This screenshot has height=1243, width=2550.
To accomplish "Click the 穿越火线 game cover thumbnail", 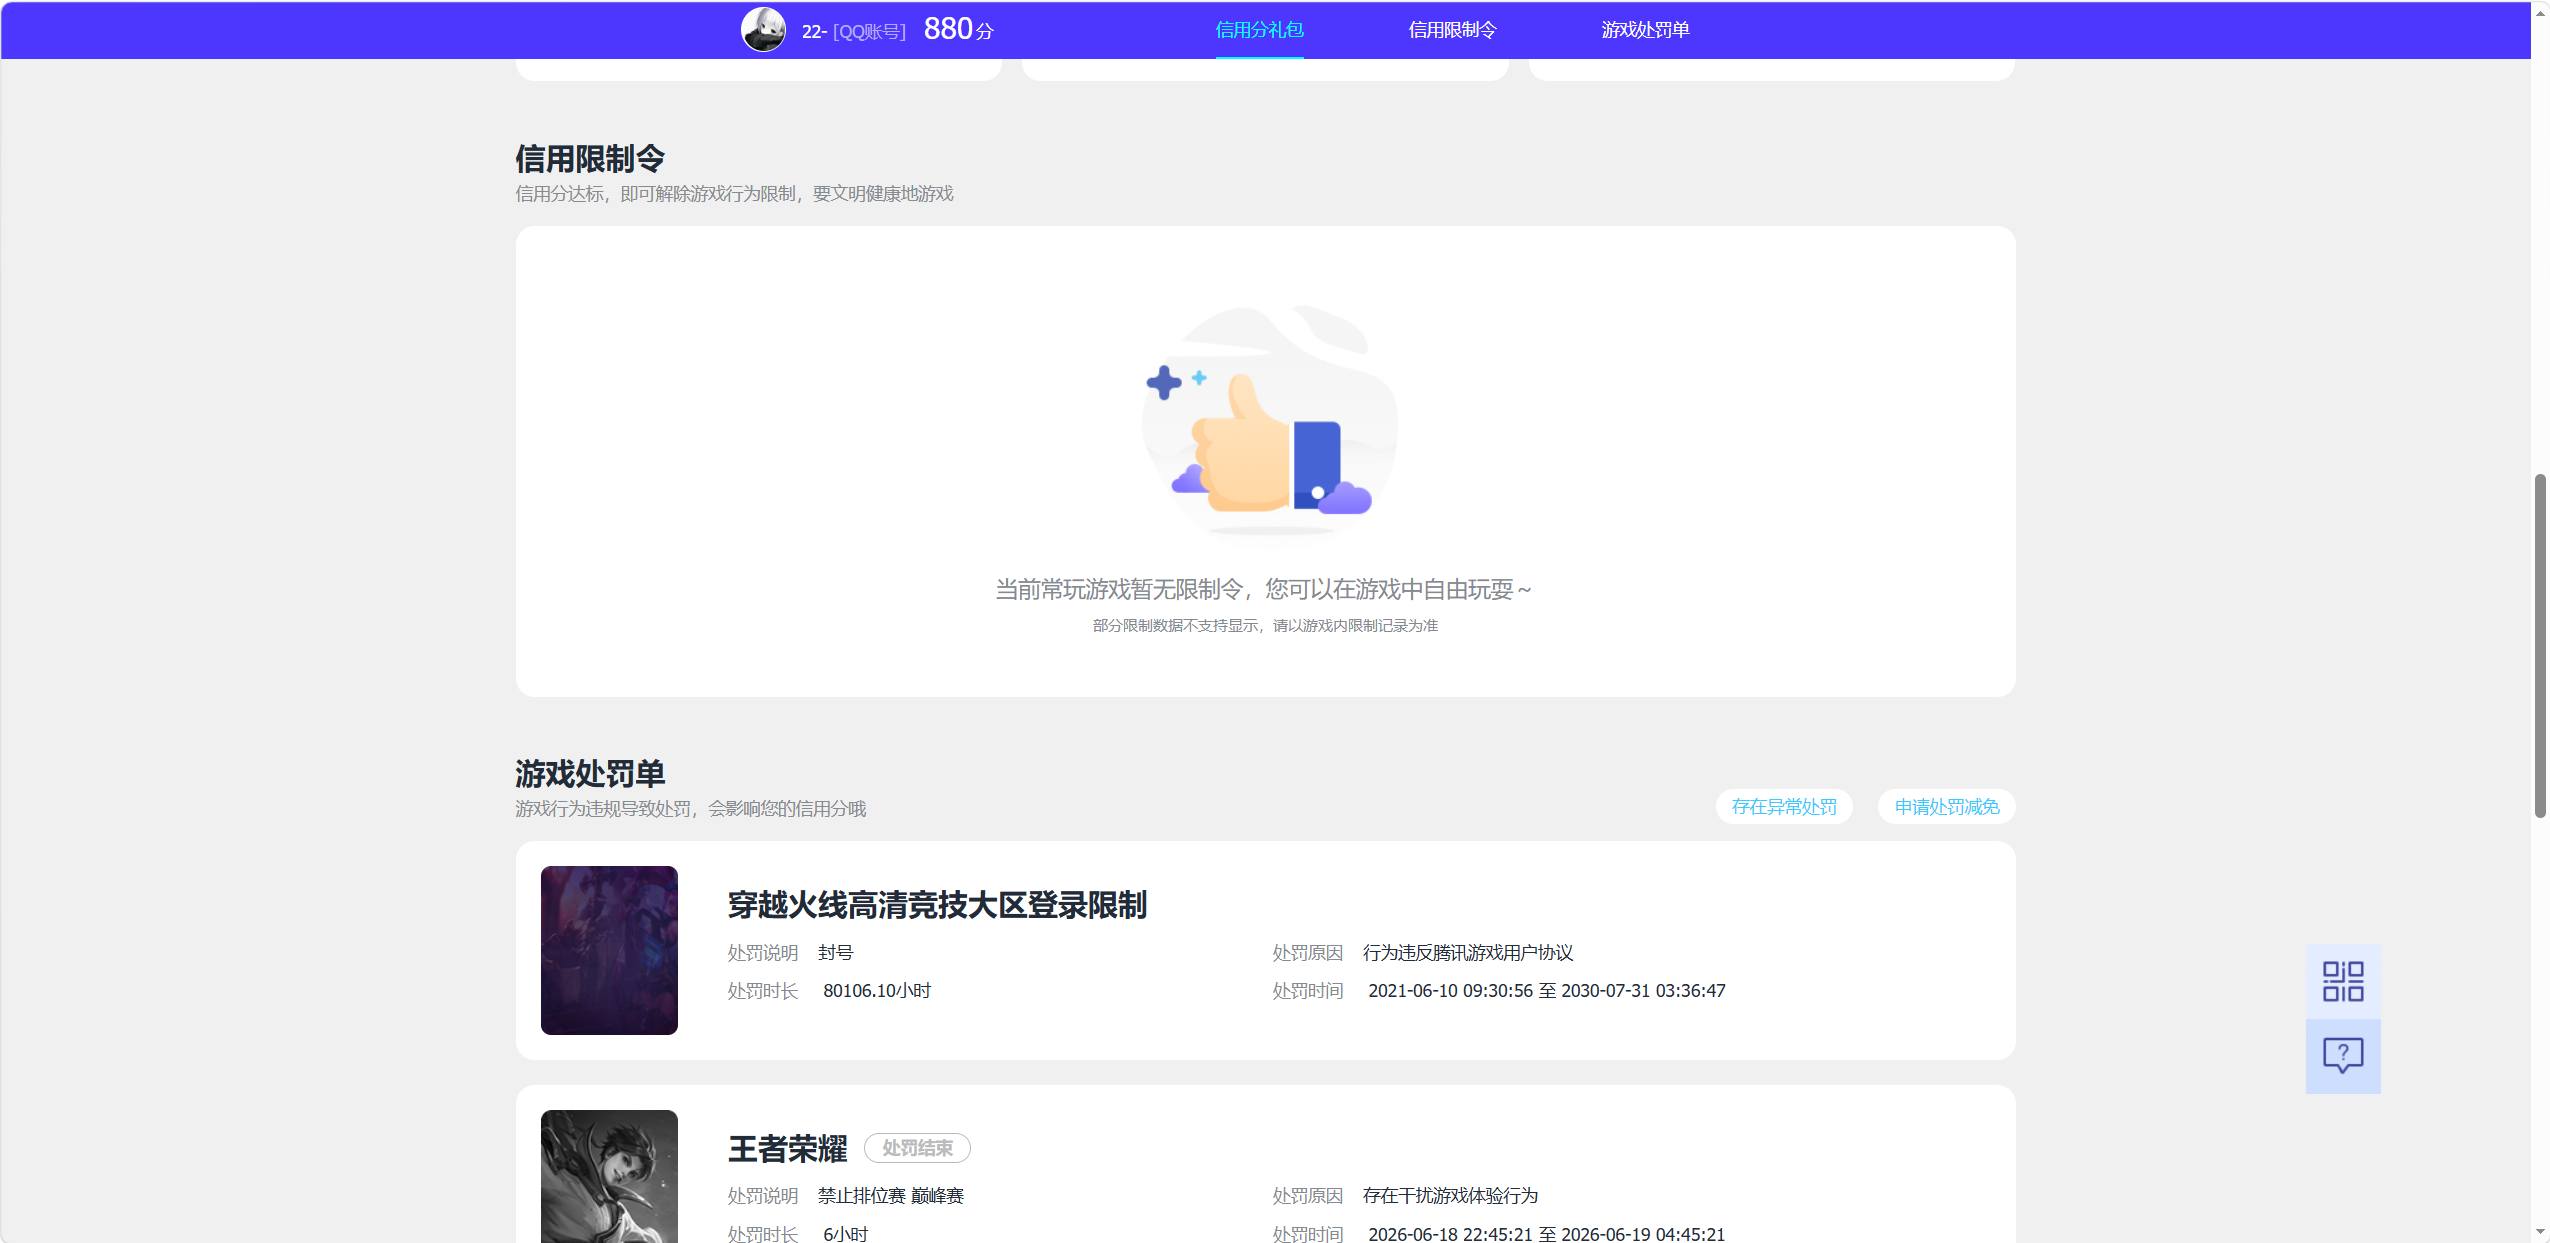I will [609, 950].
